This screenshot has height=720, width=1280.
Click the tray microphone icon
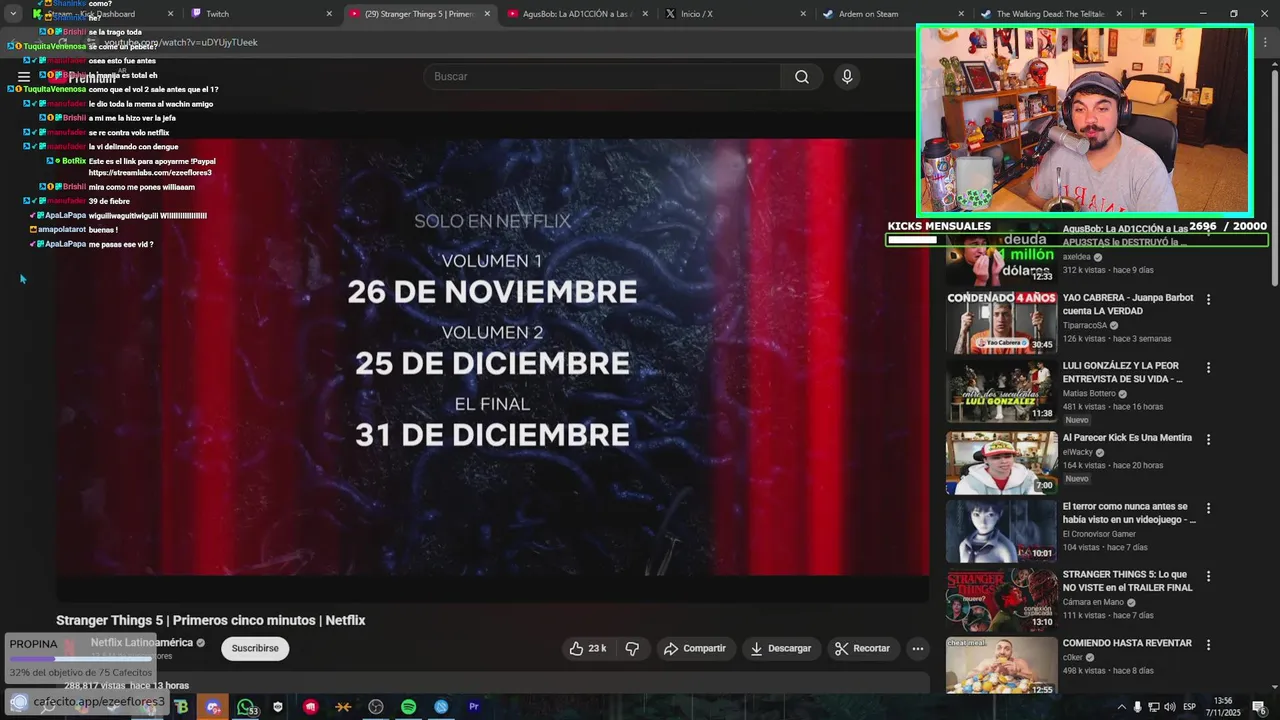1137,707
